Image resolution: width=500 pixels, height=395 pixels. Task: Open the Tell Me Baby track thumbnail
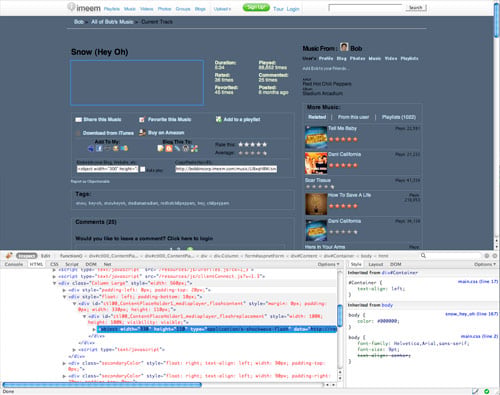click(x=316, y=137)
